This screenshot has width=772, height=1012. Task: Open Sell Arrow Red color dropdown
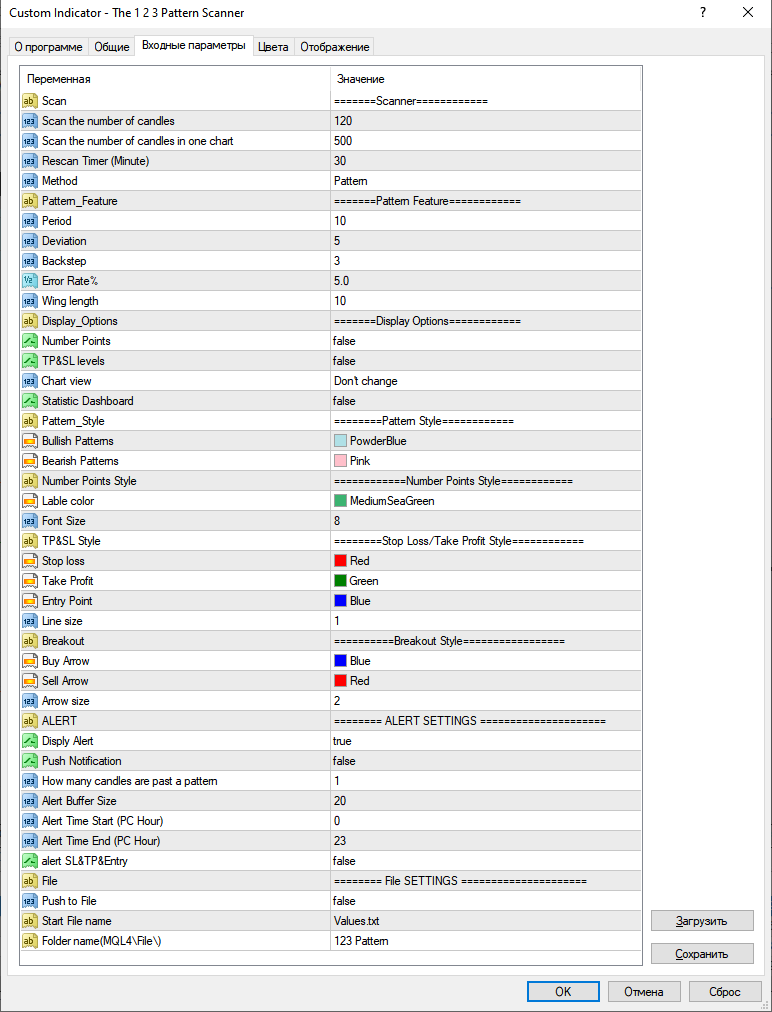[485, 681]
